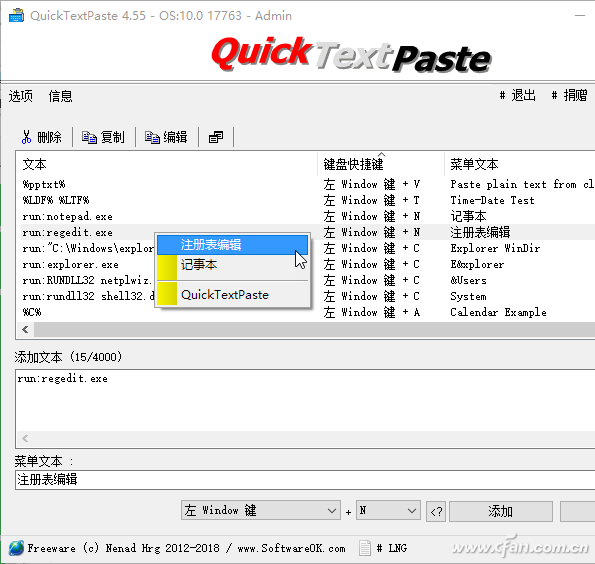Open the 左 Window 键 modifier dropdown

260,511
